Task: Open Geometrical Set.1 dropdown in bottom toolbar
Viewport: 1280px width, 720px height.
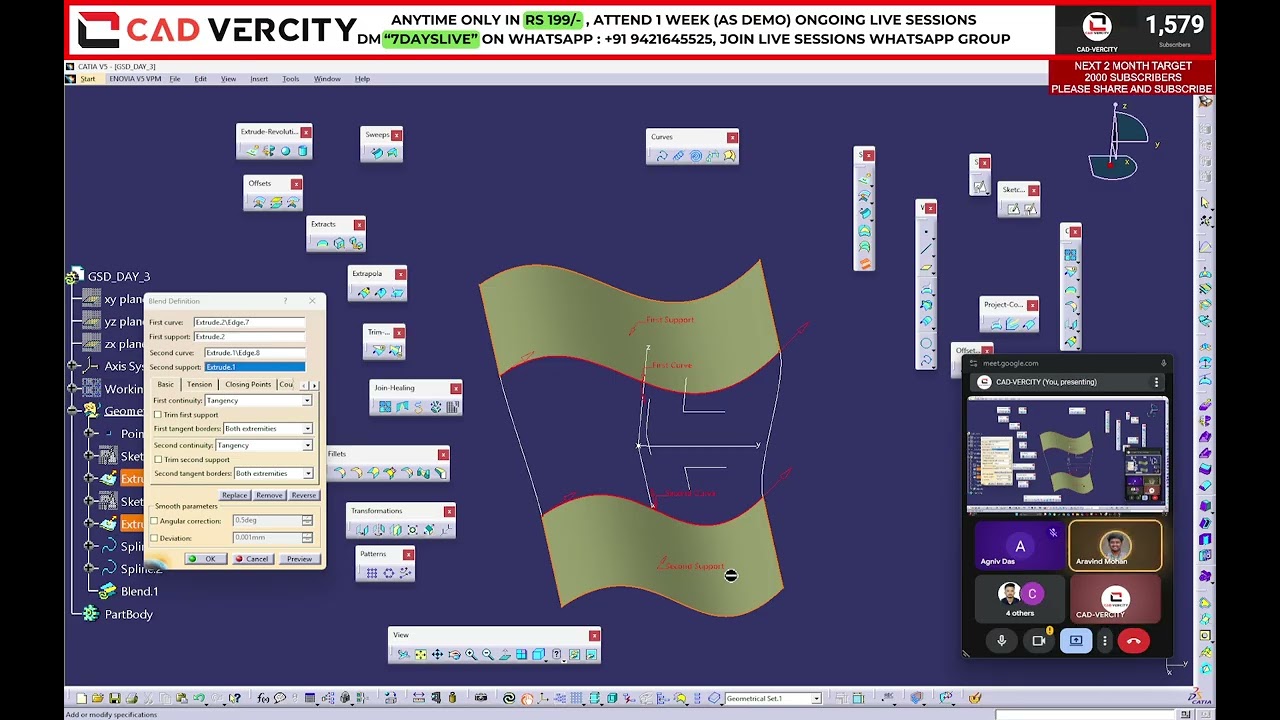Action: click(x=816, y=699)
